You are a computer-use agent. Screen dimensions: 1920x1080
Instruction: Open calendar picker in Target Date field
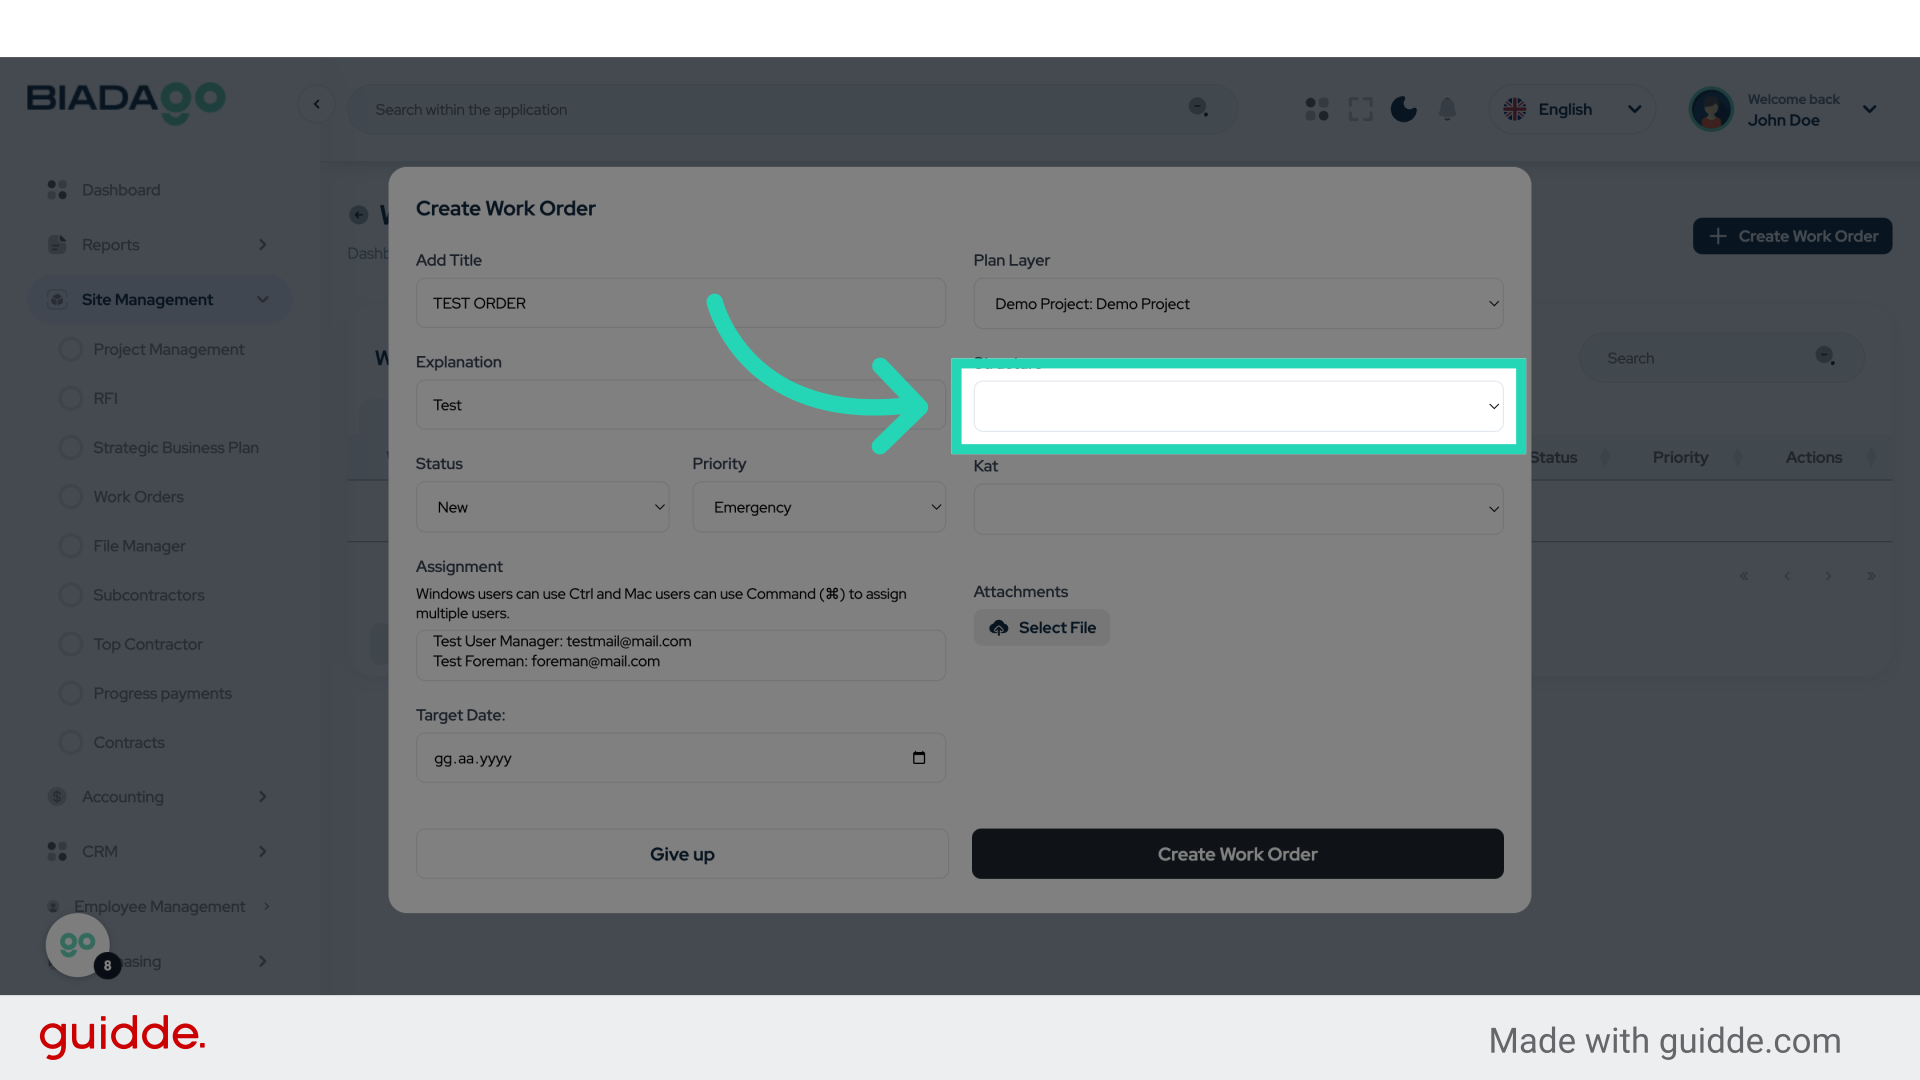[x=919, y=758]
